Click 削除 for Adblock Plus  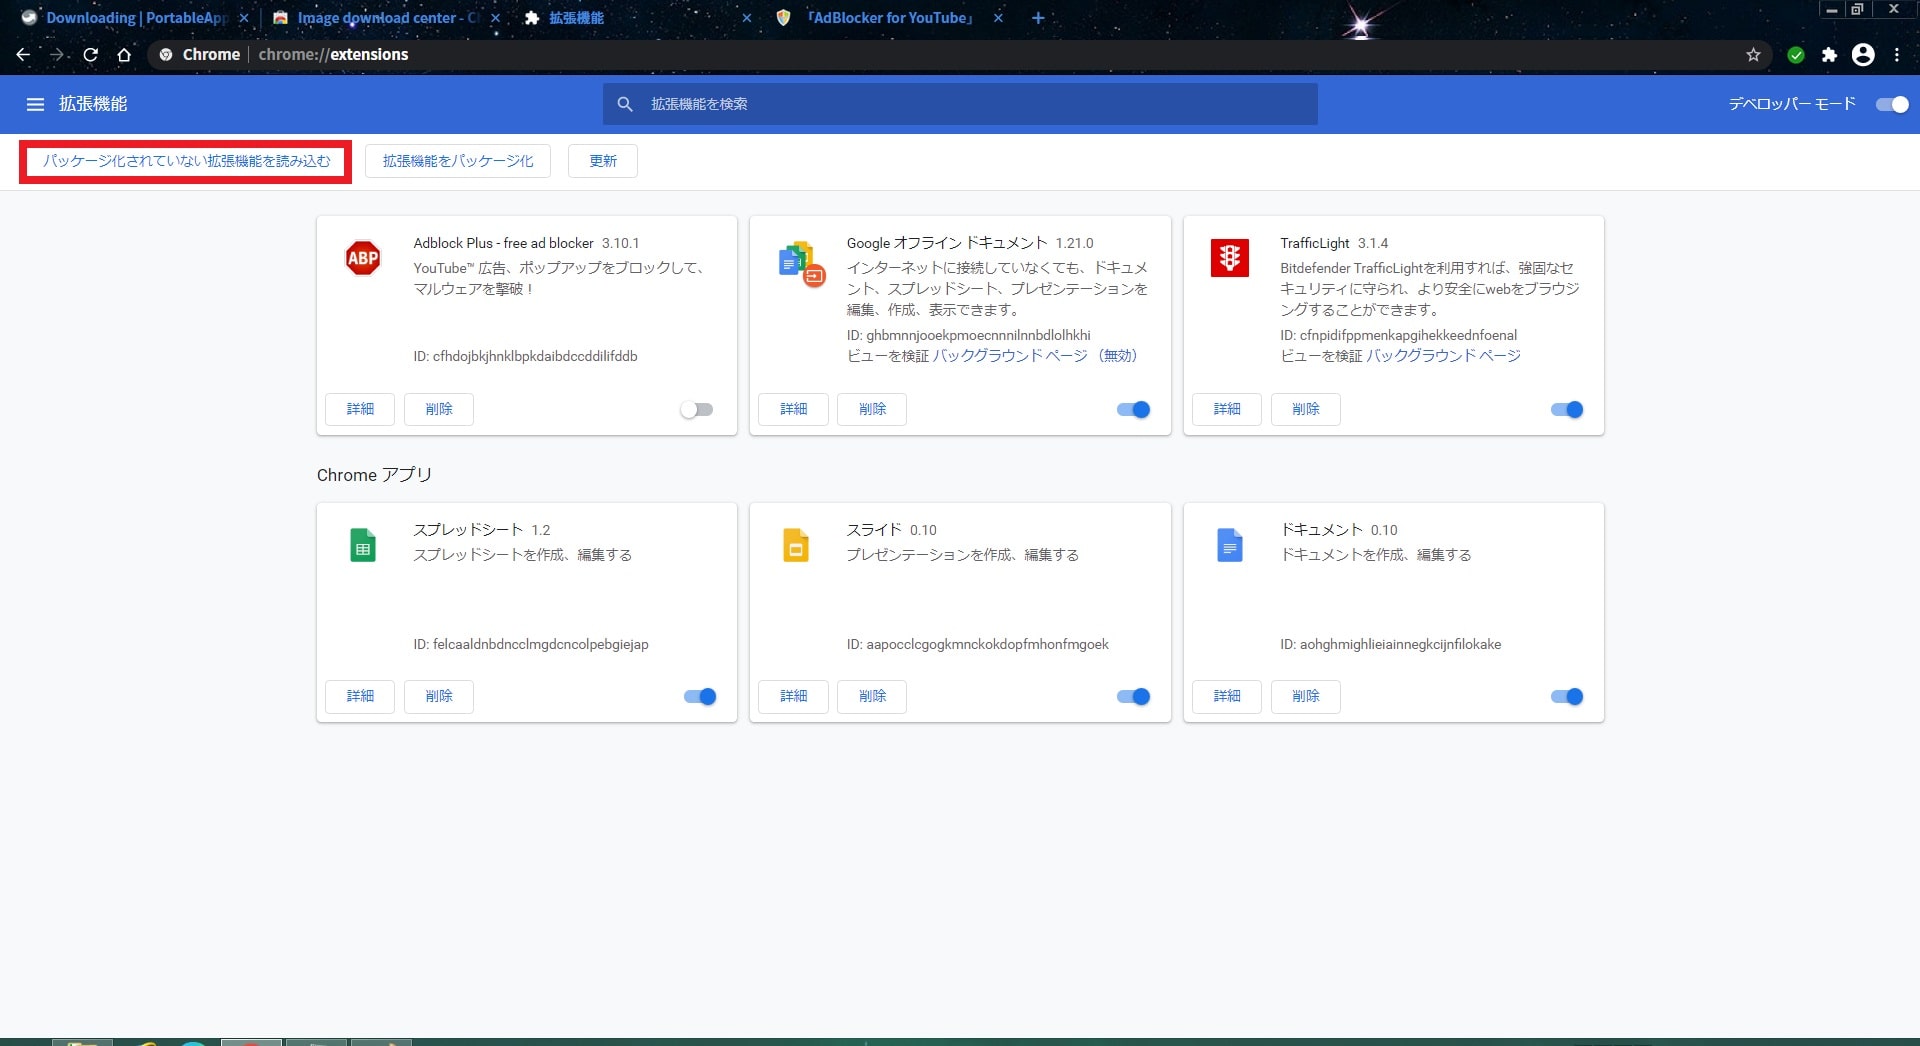439,409
